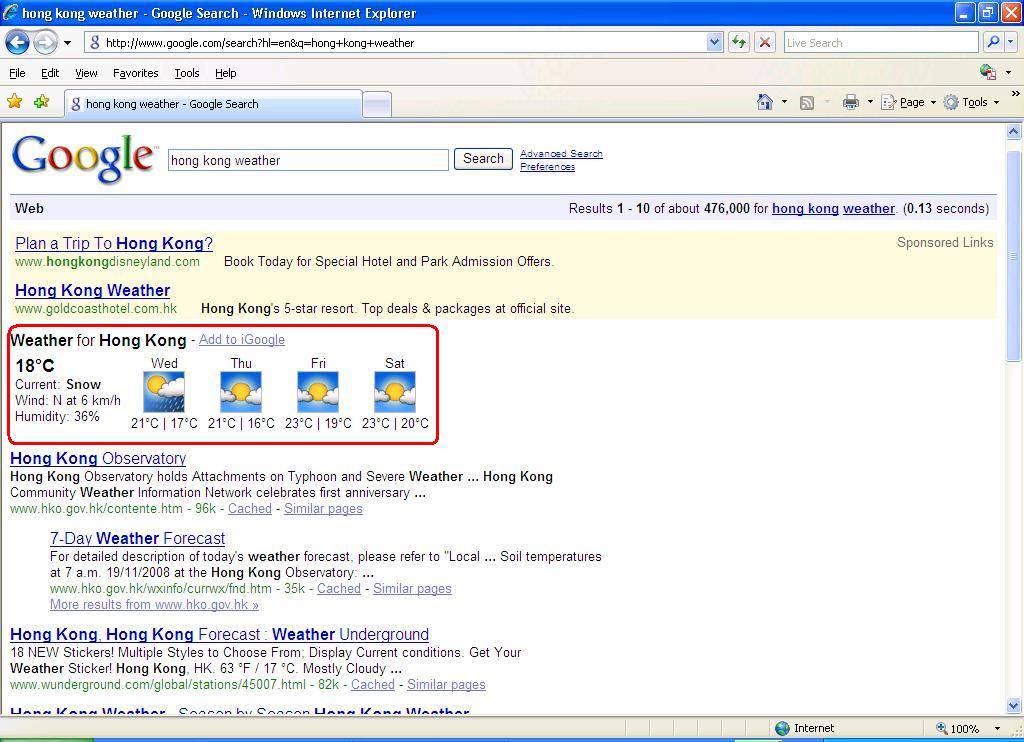Viewport: 1024px width, 742px height.
Task: Click into the Google search query field
Action: (x=308, y=160)
